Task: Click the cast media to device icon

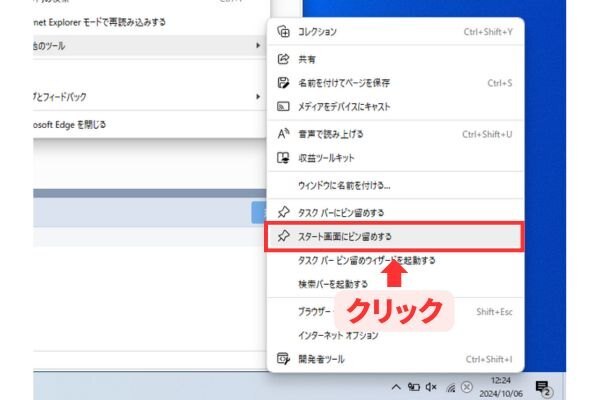Action: (x=283, y=106)
